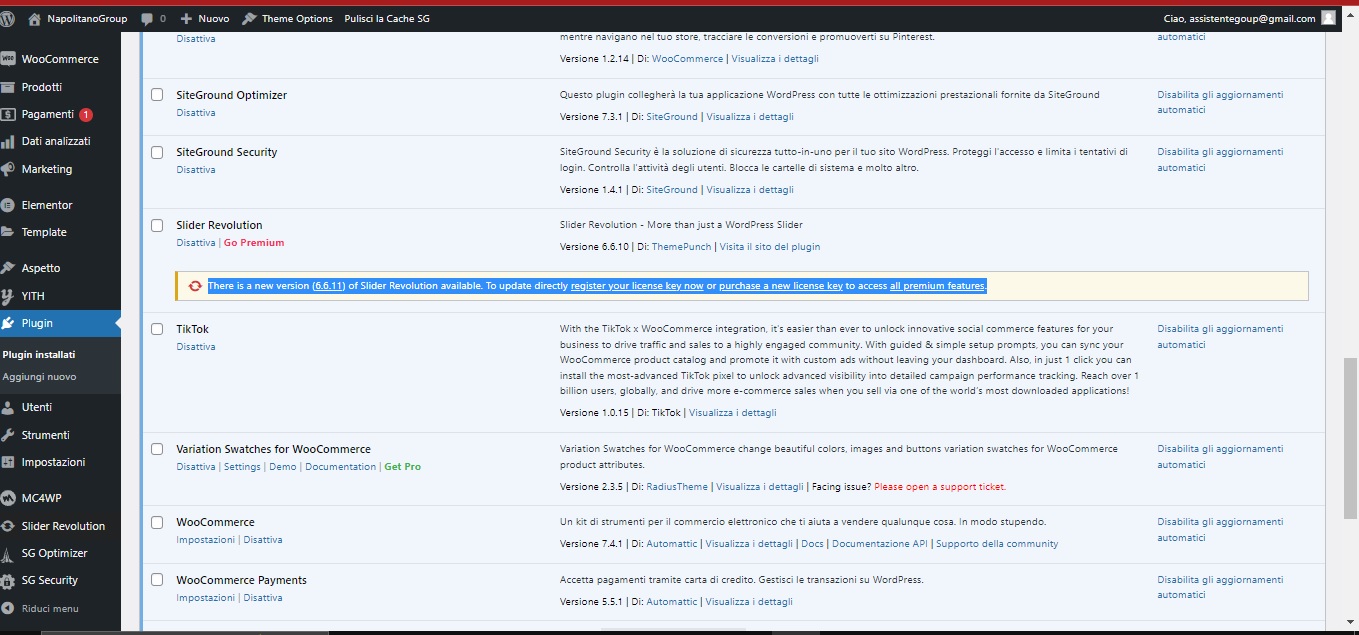This screenshot has height=635, width=1359.
Task: Disable auto-updates for SiteGround Security
Action: pos(1220,160)
